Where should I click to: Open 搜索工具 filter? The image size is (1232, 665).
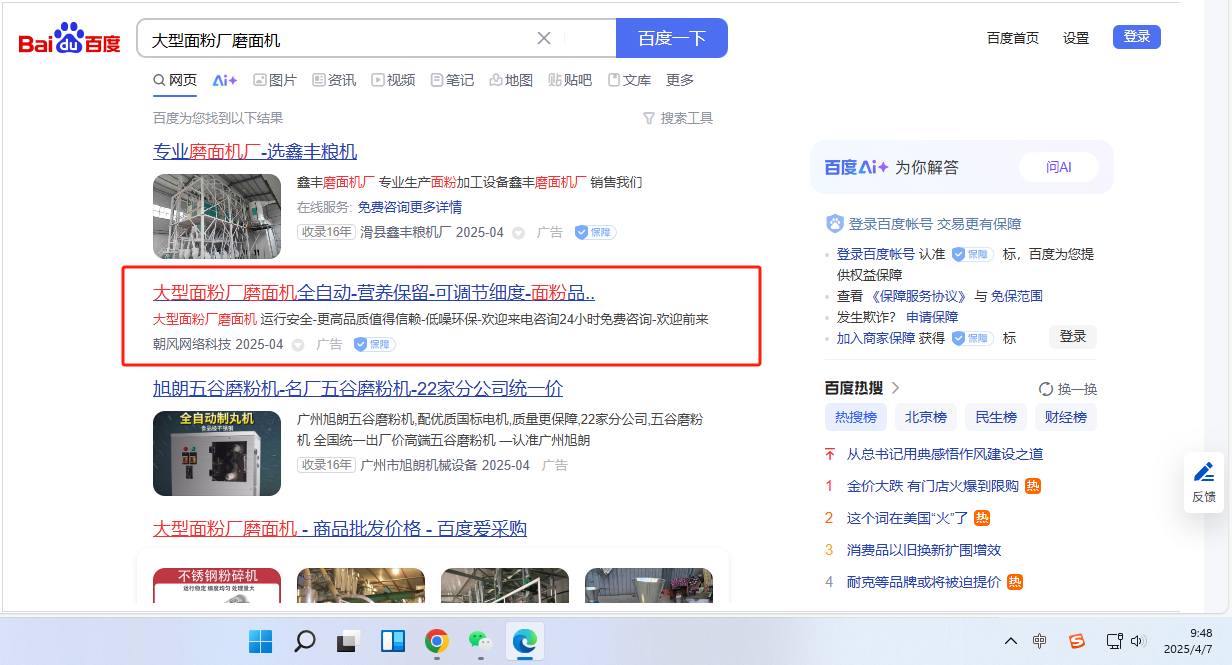pos(678,118)
